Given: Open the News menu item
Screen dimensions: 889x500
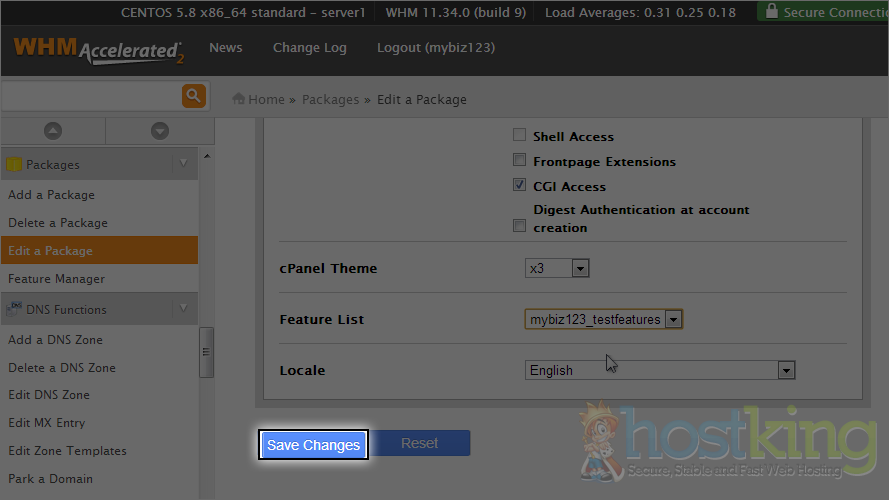Looking at the screenshot, I should [225, 48].
